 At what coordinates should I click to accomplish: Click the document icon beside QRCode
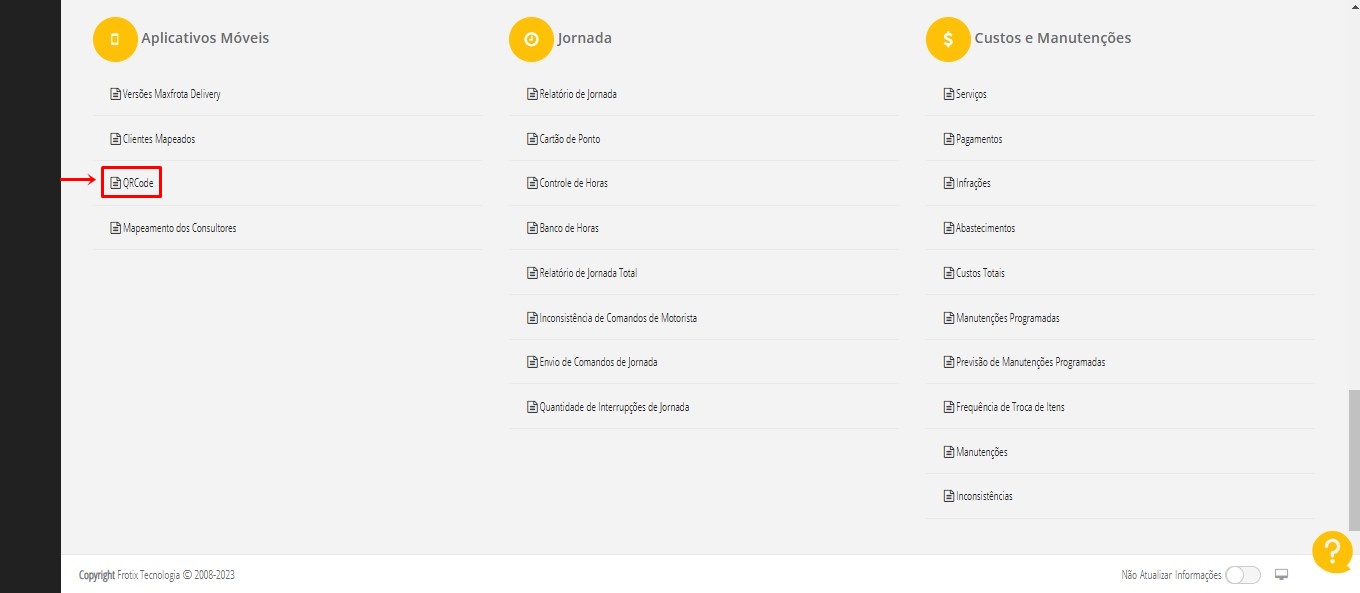pos(115,184)
